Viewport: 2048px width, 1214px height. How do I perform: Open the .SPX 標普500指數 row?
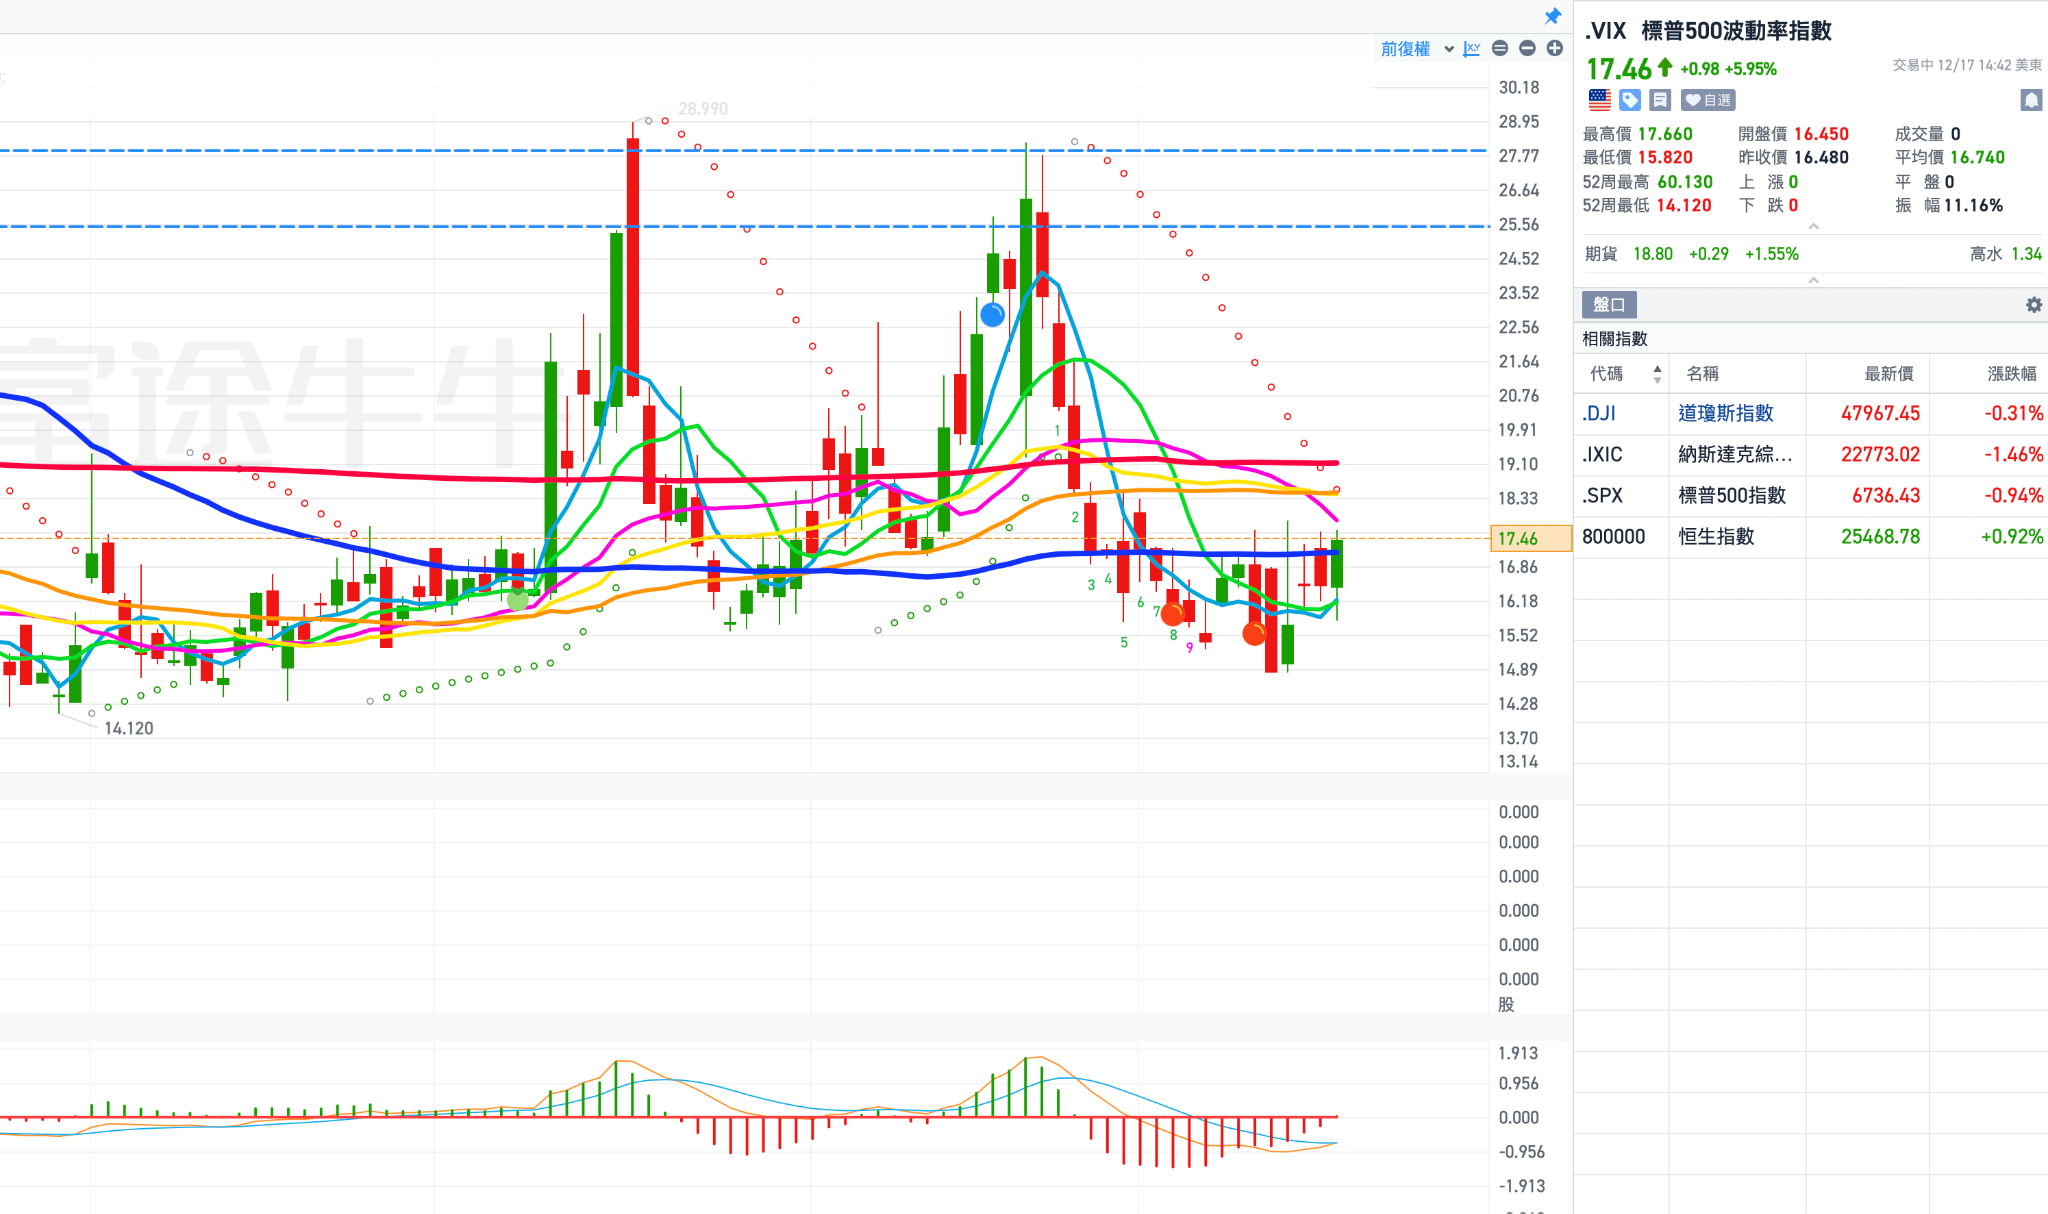[x=1731, y=496]
